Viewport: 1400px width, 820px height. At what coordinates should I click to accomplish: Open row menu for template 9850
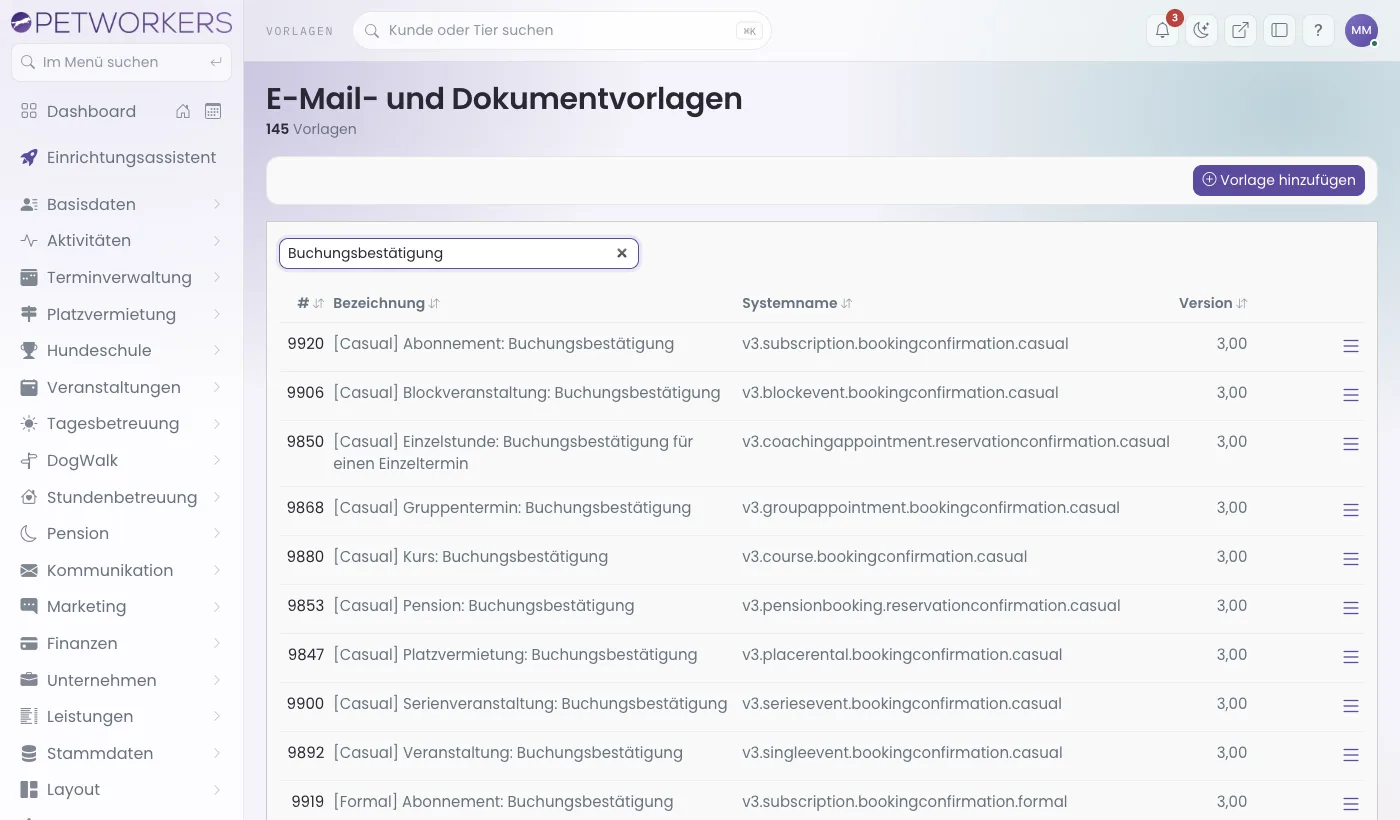1351,444
